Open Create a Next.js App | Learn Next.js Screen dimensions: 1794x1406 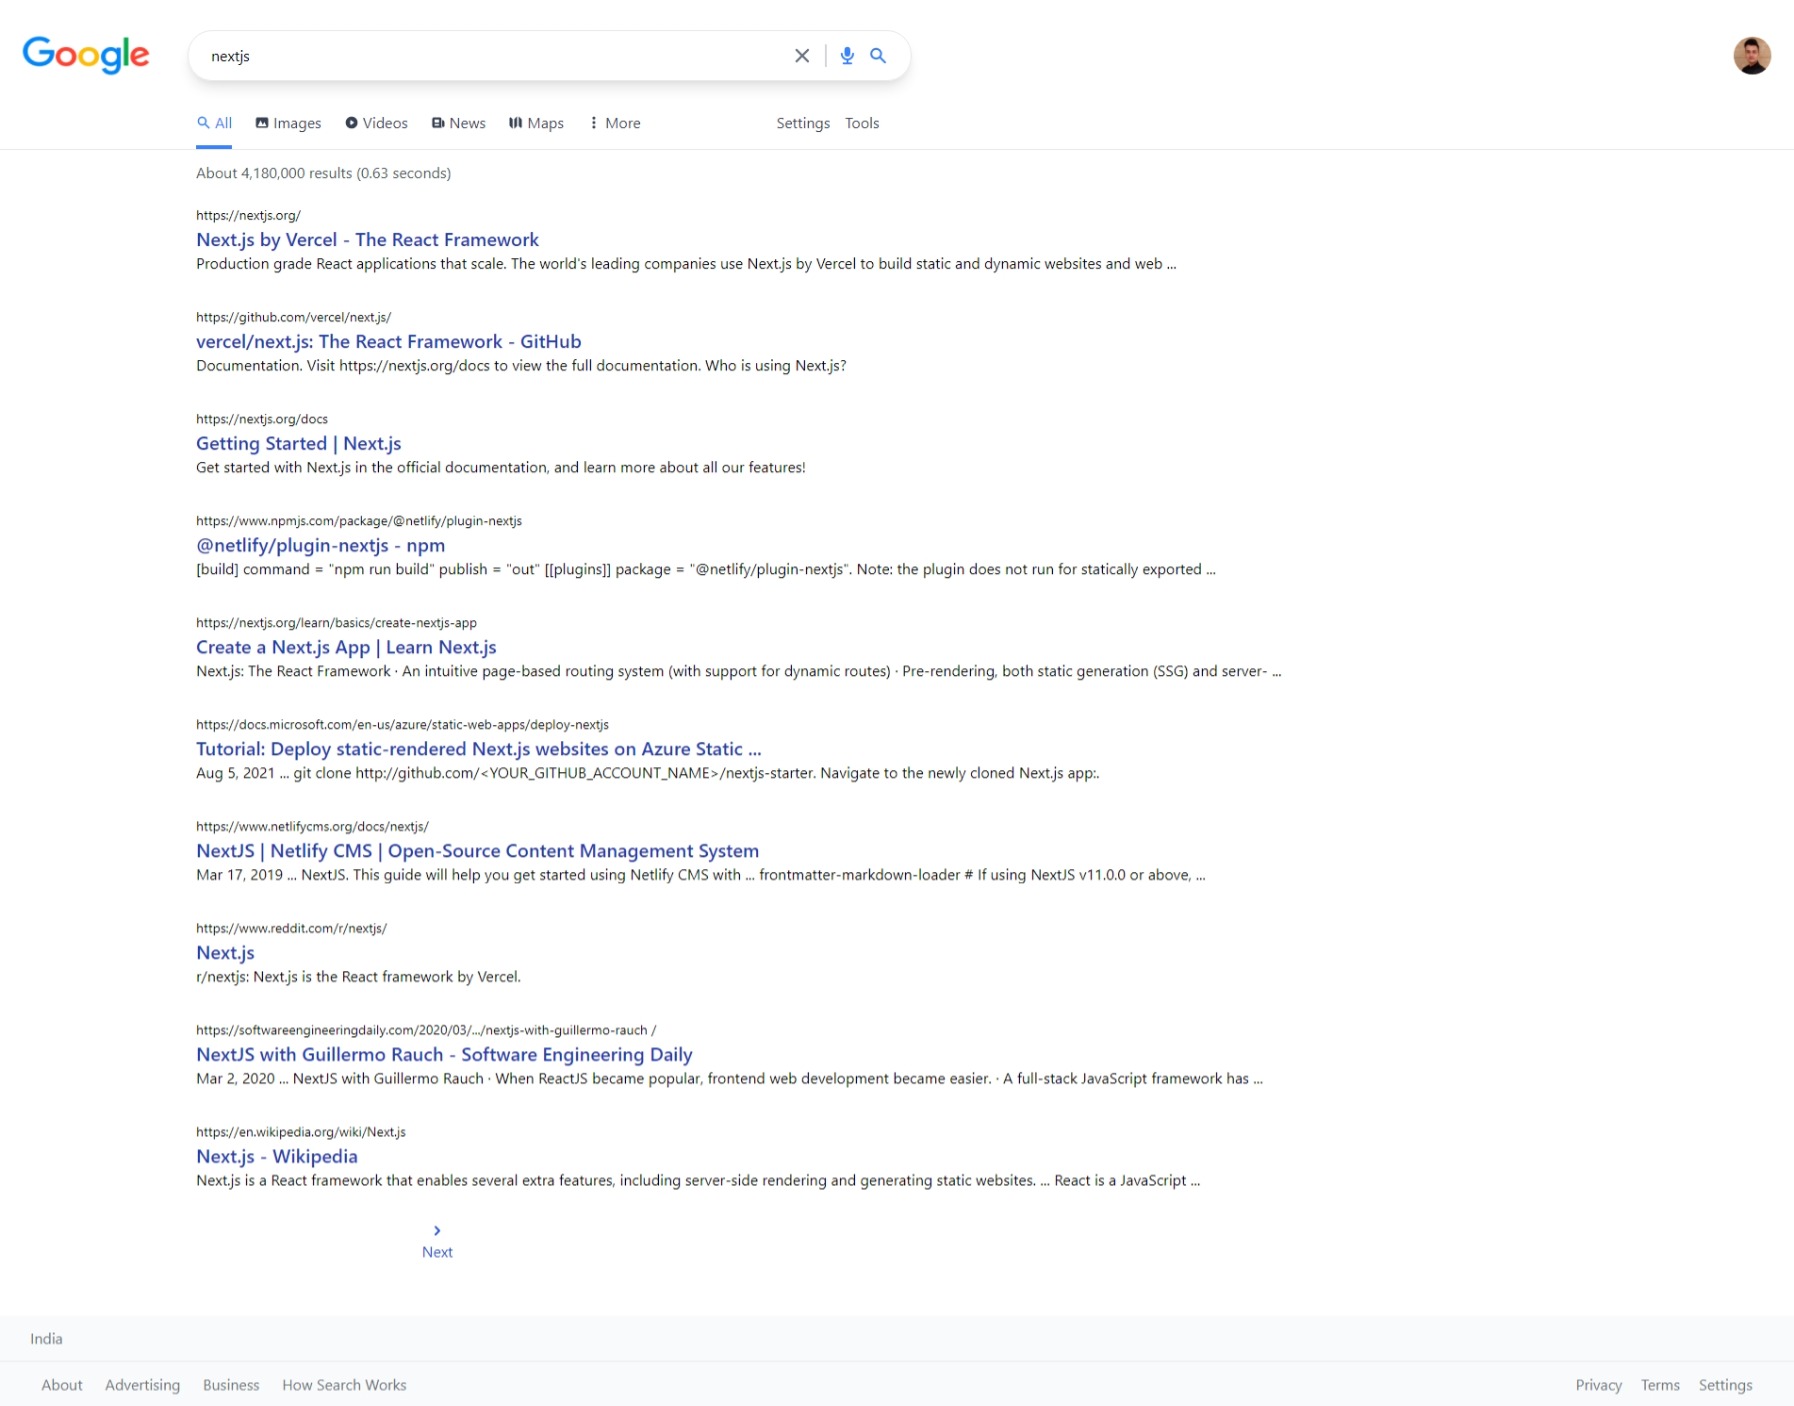346,648
